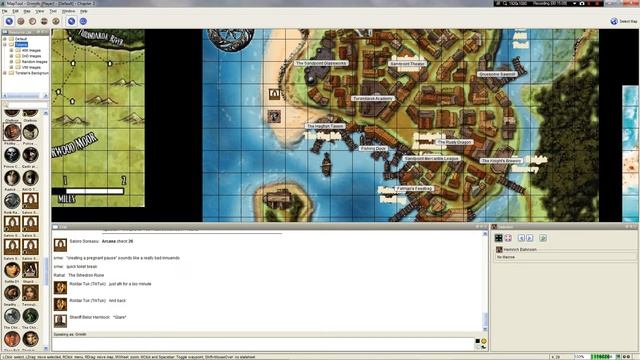640x360 pixels.
Task: Go to previous initiative with left arrow
Action: coord(521,238)
